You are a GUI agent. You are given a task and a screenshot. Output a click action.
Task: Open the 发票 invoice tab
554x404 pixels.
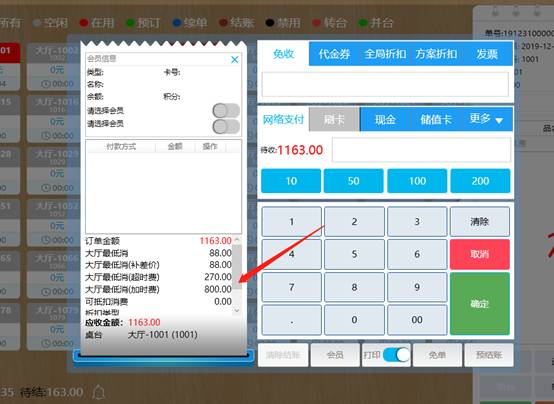point(487,54)
